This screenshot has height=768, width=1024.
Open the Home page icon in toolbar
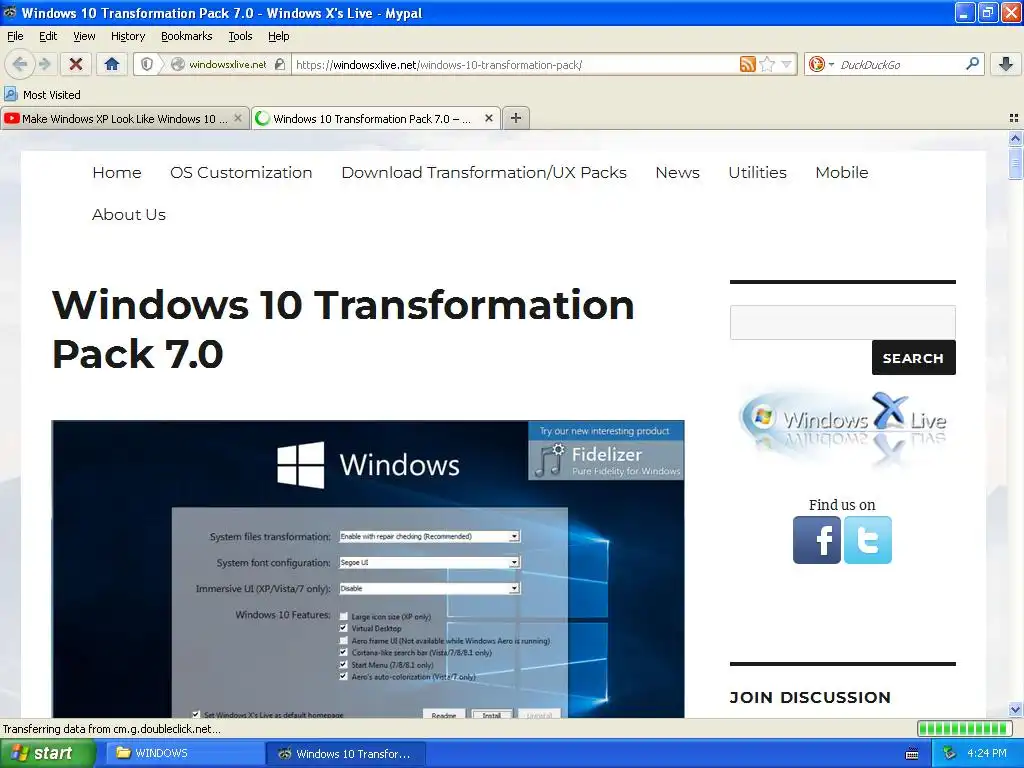(x=112, y=64)
